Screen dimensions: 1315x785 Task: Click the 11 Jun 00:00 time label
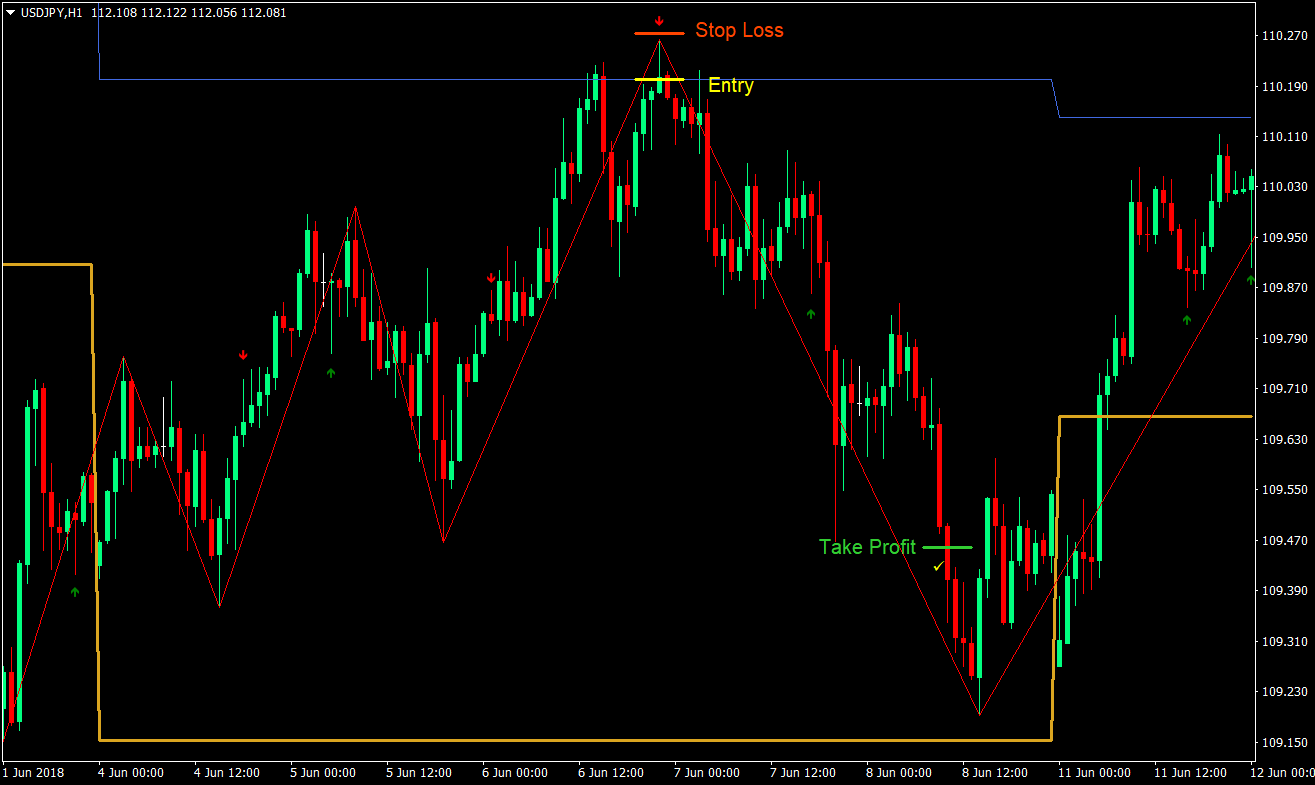pos(1095,773)
